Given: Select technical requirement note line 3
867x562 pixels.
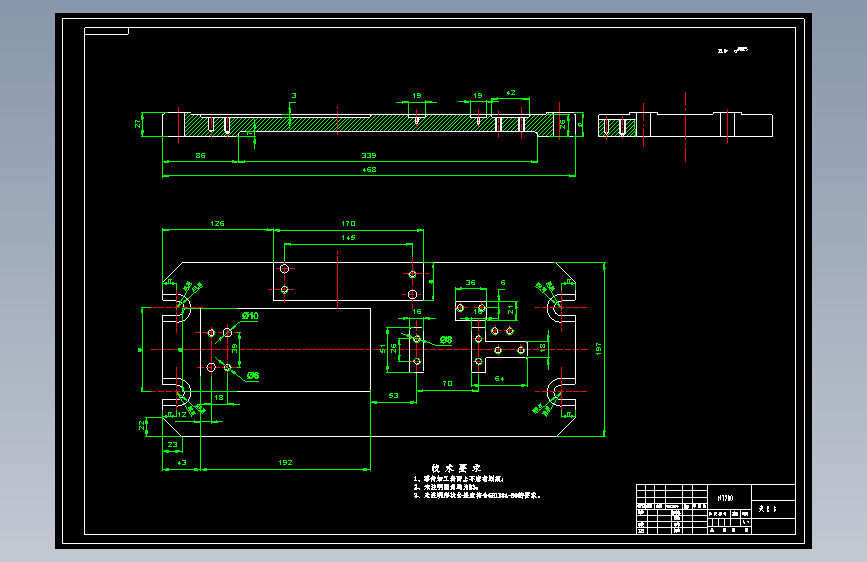Looking at the screenshot, I should tap(477, 496).
